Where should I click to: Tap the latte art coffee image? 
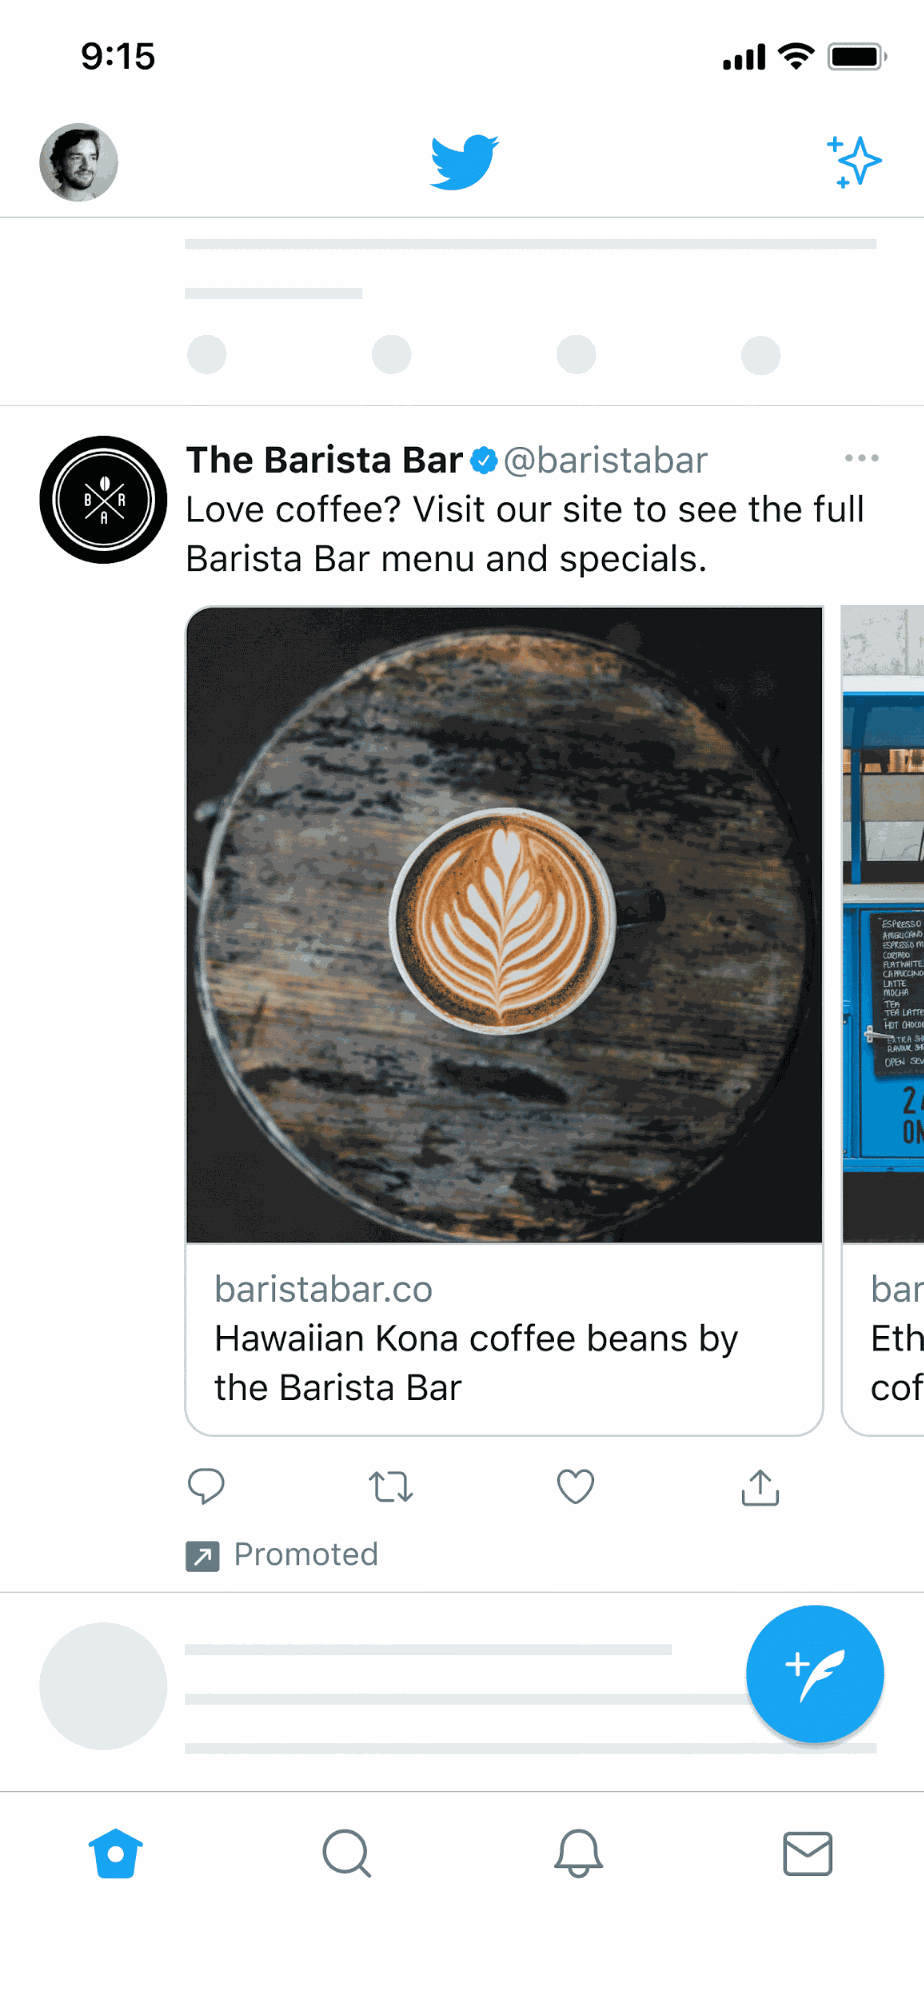click(x=504, y=925)
